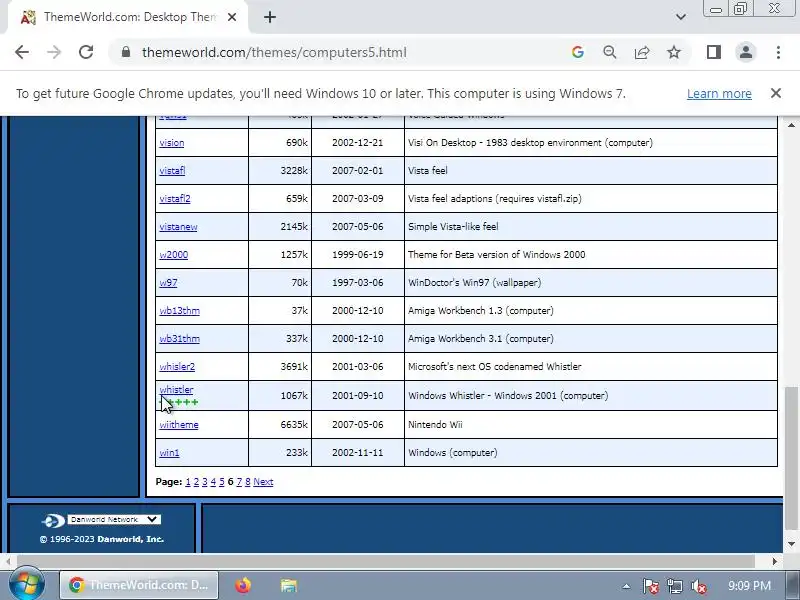Screen dimensions: 800x600
Task: Open the w97 theme link
Action: click(168, 283)
